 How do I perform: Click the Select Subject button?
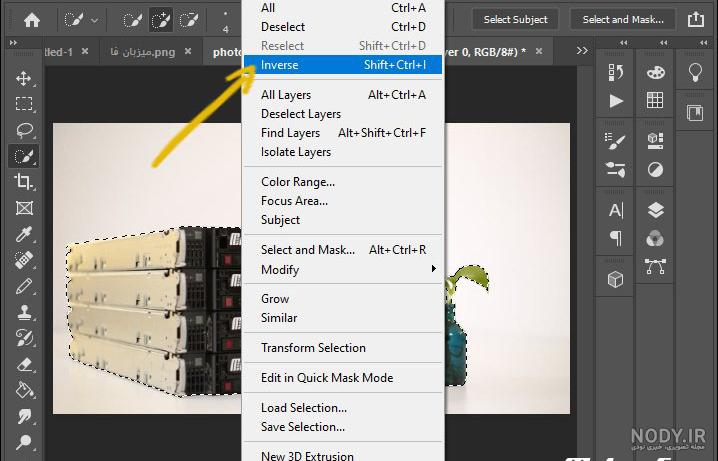pos(516,20)
